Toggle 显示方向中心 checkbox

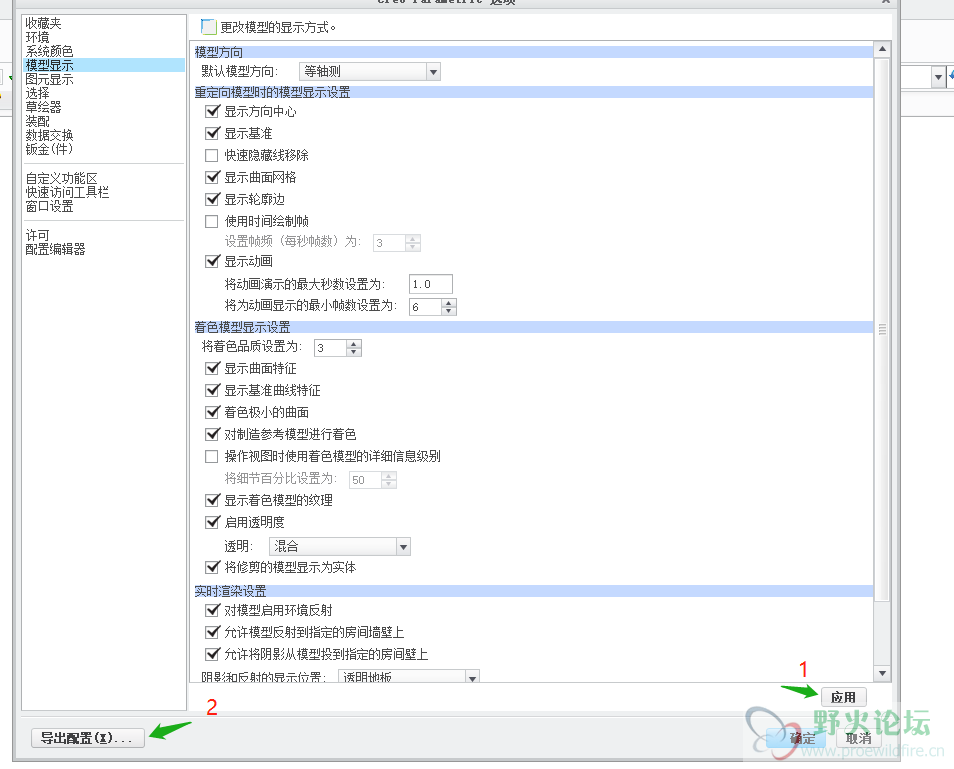coord(212,111)
